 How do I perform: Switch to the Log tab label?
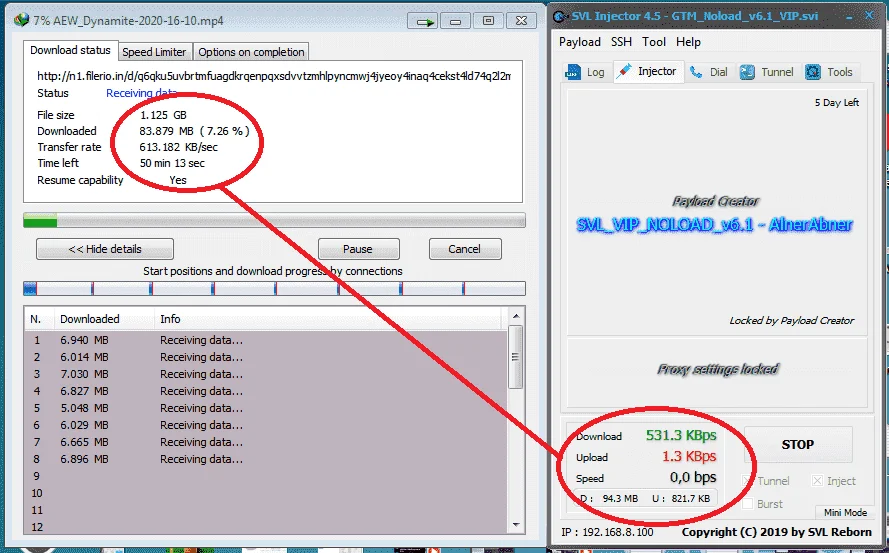pos(595,72)
